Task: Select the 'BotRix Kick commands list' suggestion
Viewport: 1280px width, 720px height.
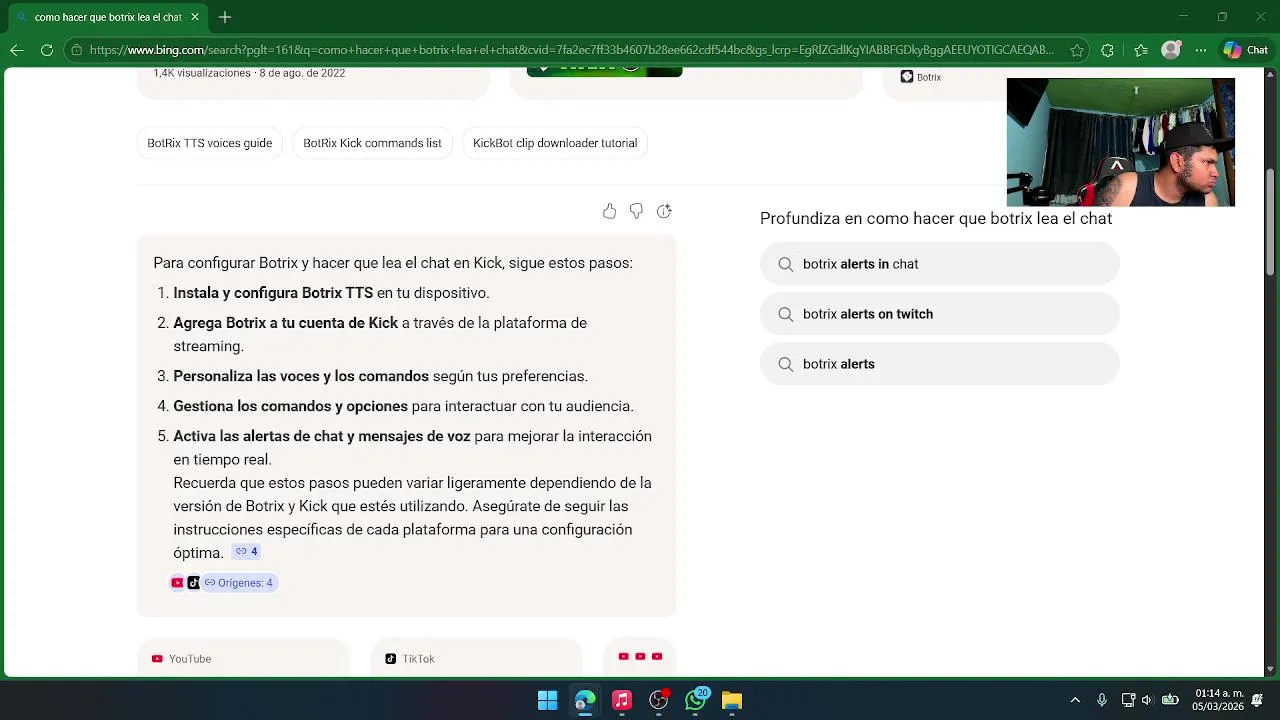Action: coord(372,143)
